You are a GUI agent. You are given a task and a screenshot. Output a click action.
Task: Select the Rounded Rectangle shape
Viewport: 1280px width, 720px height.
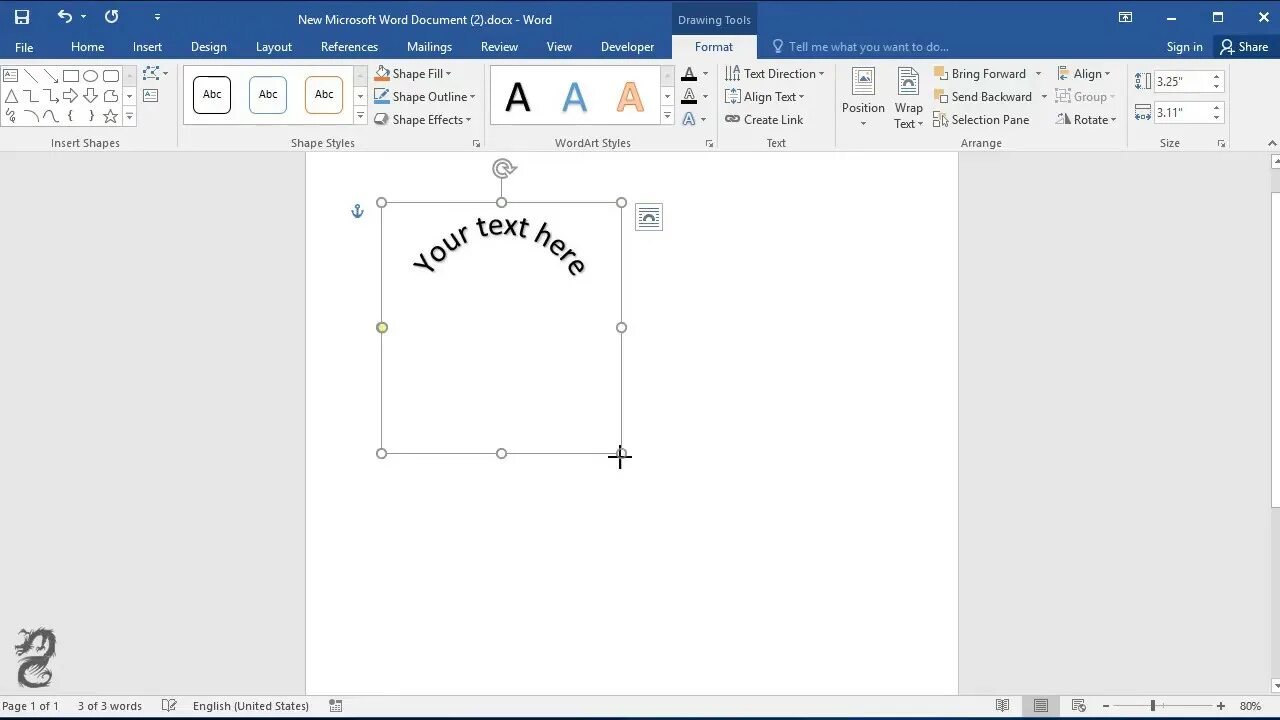(111, 76)
